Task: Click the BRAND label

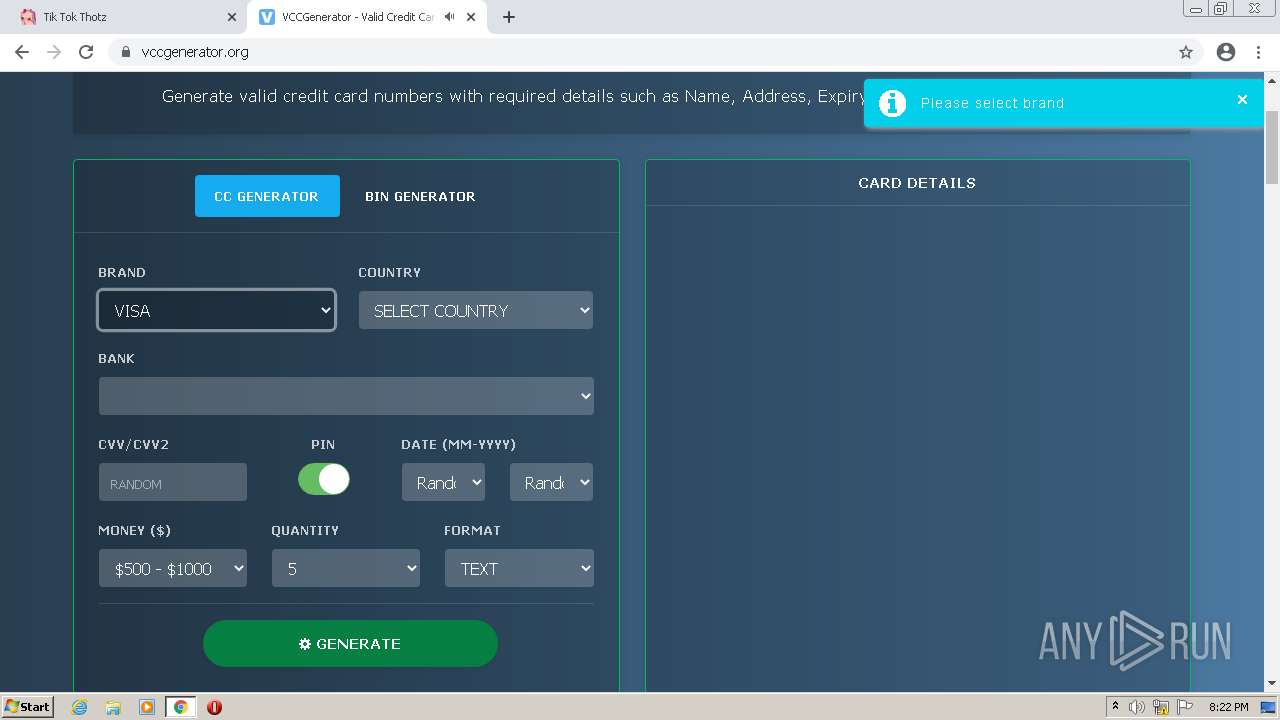Action: click(x=122, y=272)
